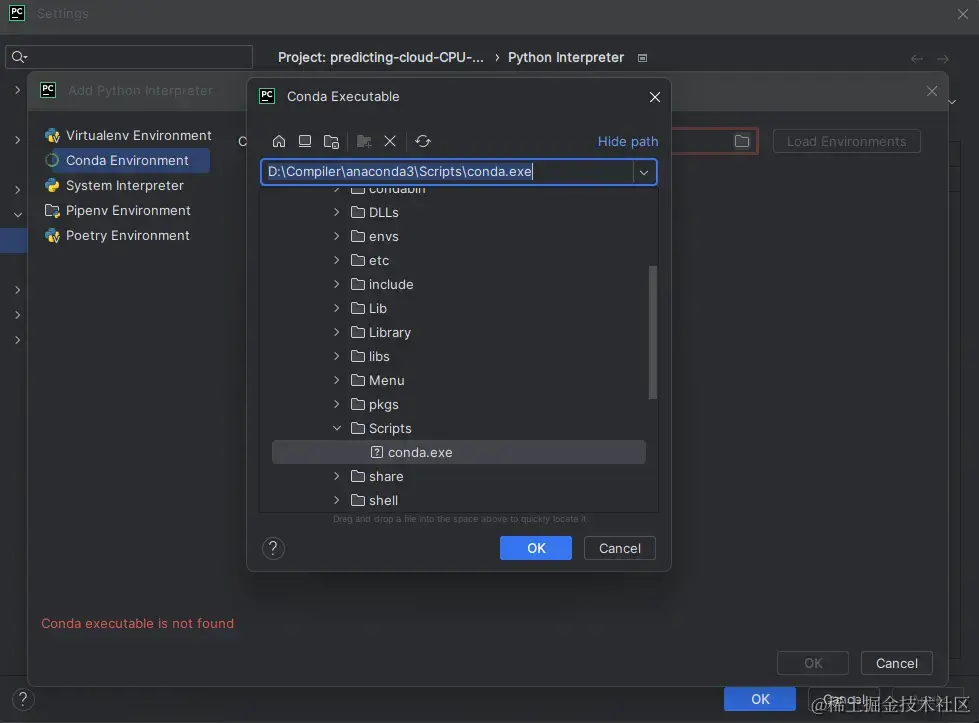Click the Poetry Environment icon
Screen dimensions: 979x723
52,235
